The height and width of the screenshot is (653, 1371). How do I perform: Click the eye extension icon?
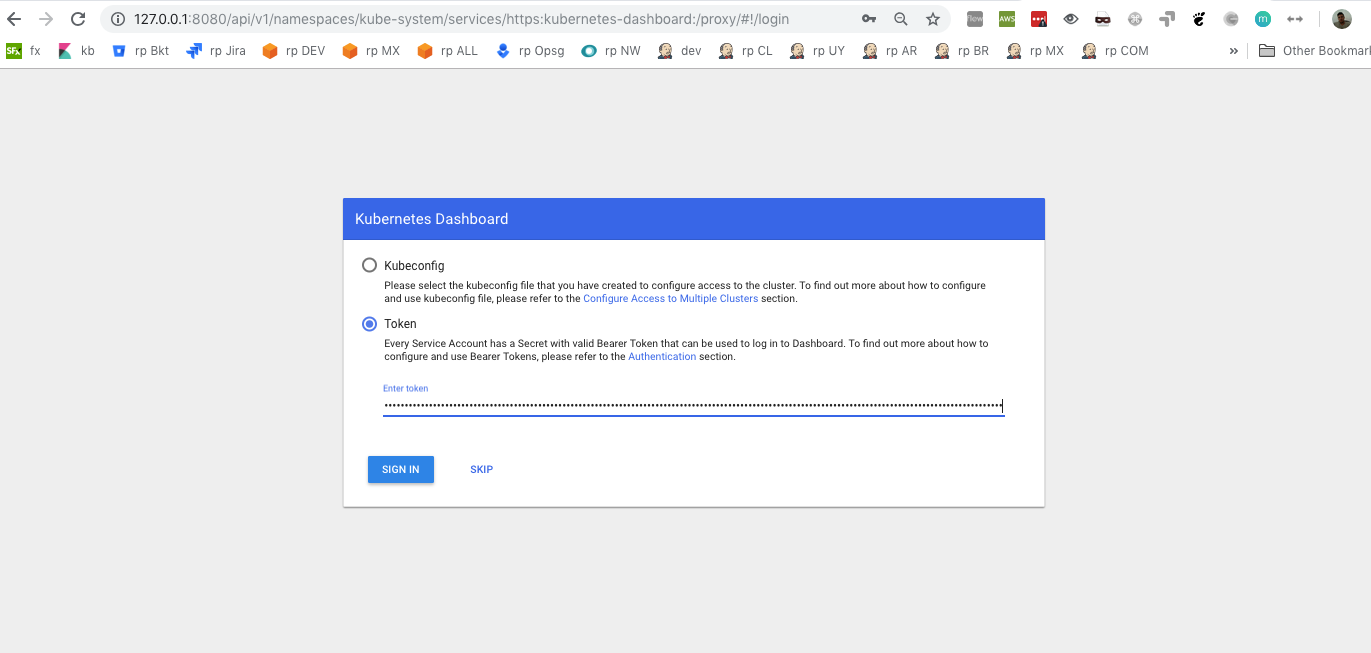(x=1071, y=19)
